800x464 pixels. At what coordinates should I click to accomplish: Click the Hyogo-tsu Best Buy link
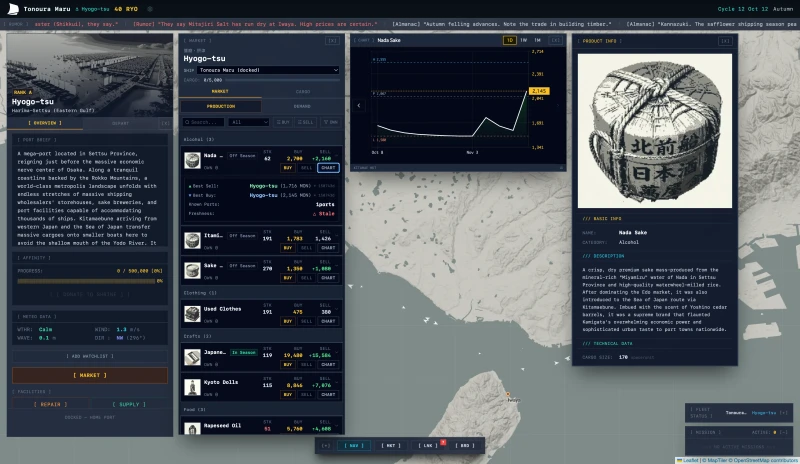click(263, 195)
